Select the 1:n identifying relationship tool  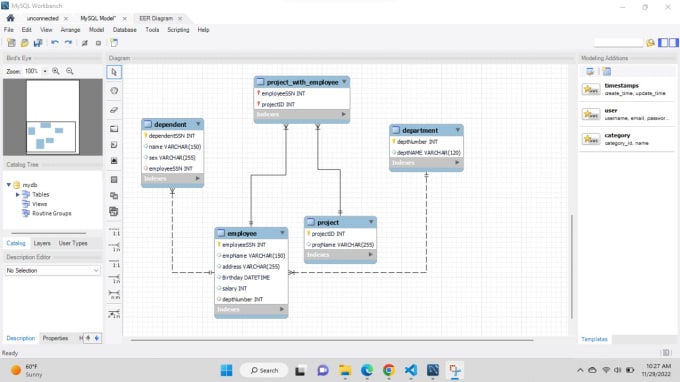pos(114,279)
